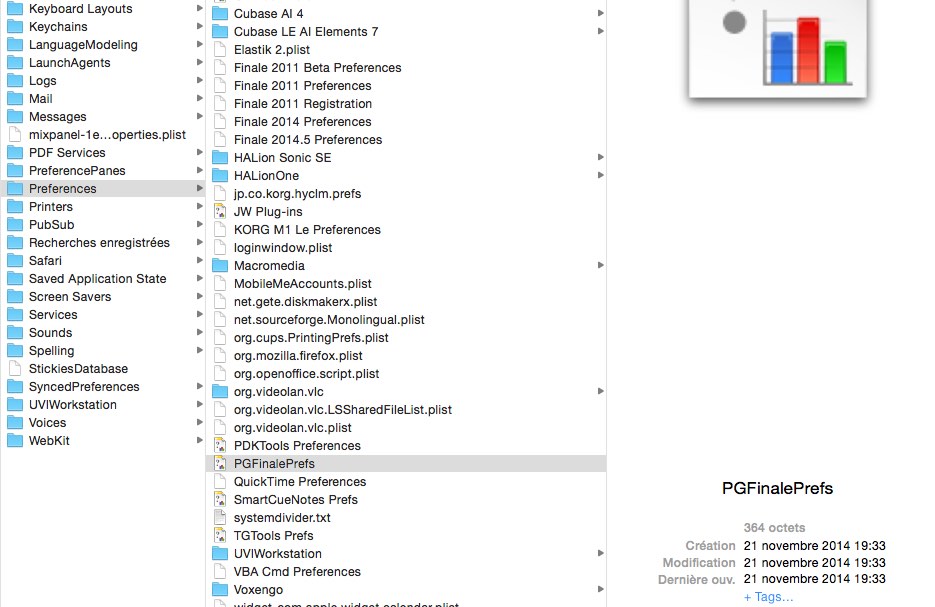
Task: Expand the Cubase AI 4 folder arrow
Action: (600, 14)
